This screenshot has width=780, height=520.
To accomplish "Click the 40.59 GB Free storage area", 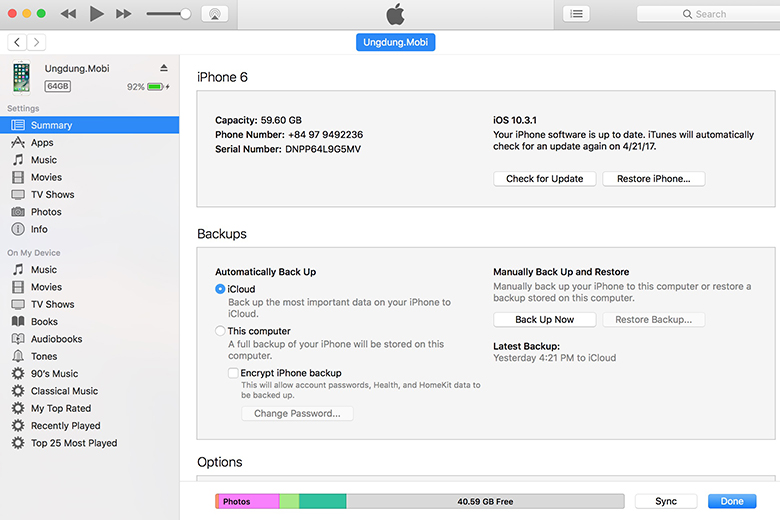I will pos(485,501).
